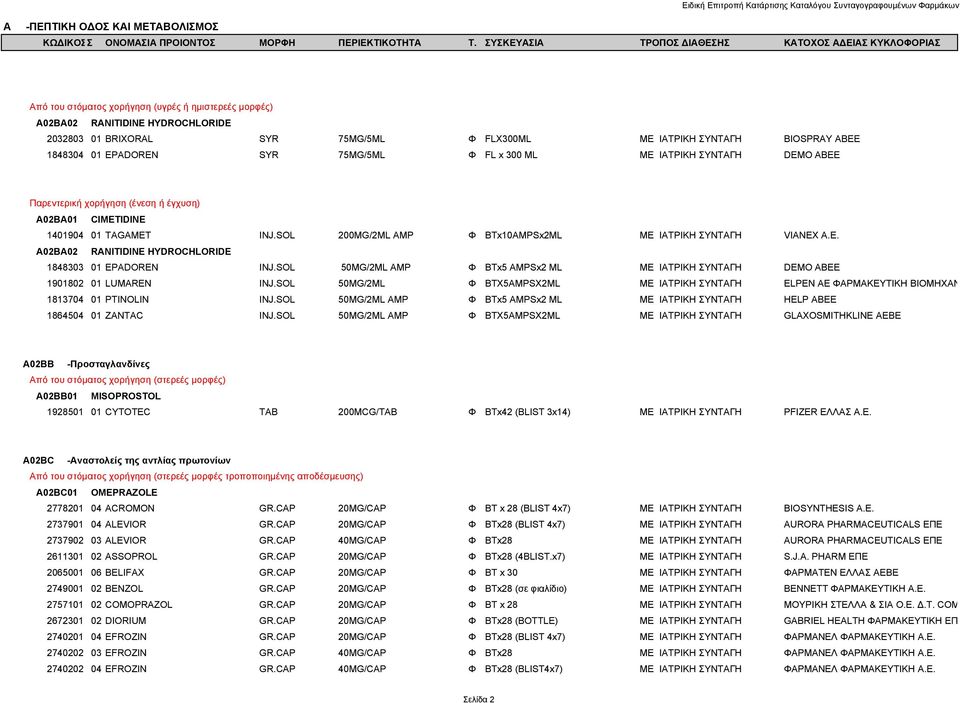Click product code 1901802
Screen dimensions: 960x703
[x=65, y=284]
